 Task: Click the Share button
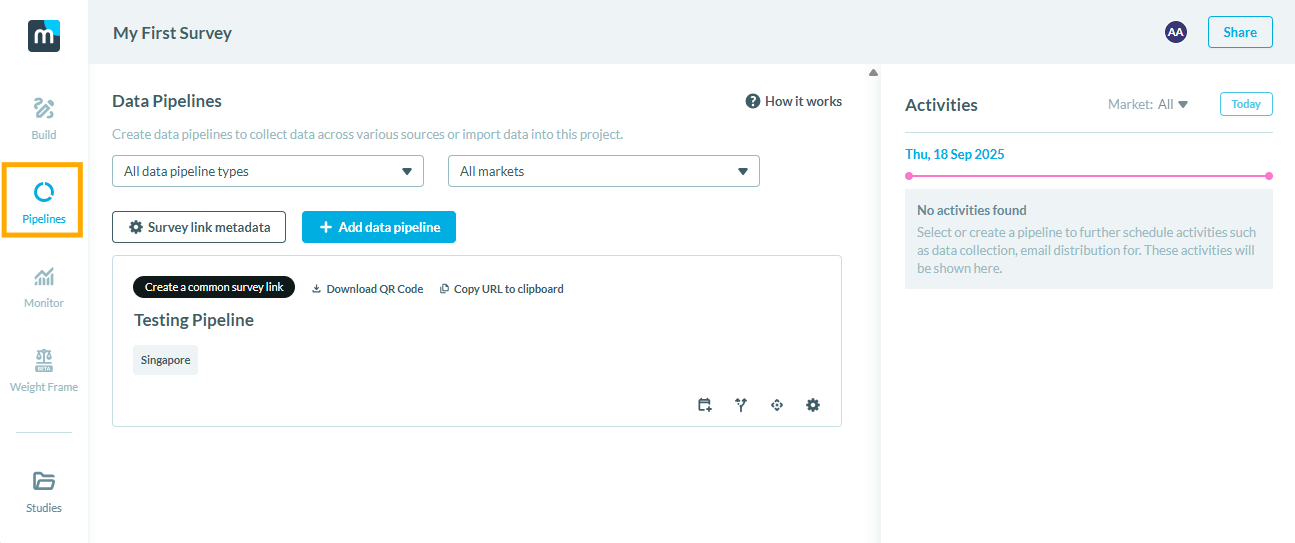pos(1240,32)
